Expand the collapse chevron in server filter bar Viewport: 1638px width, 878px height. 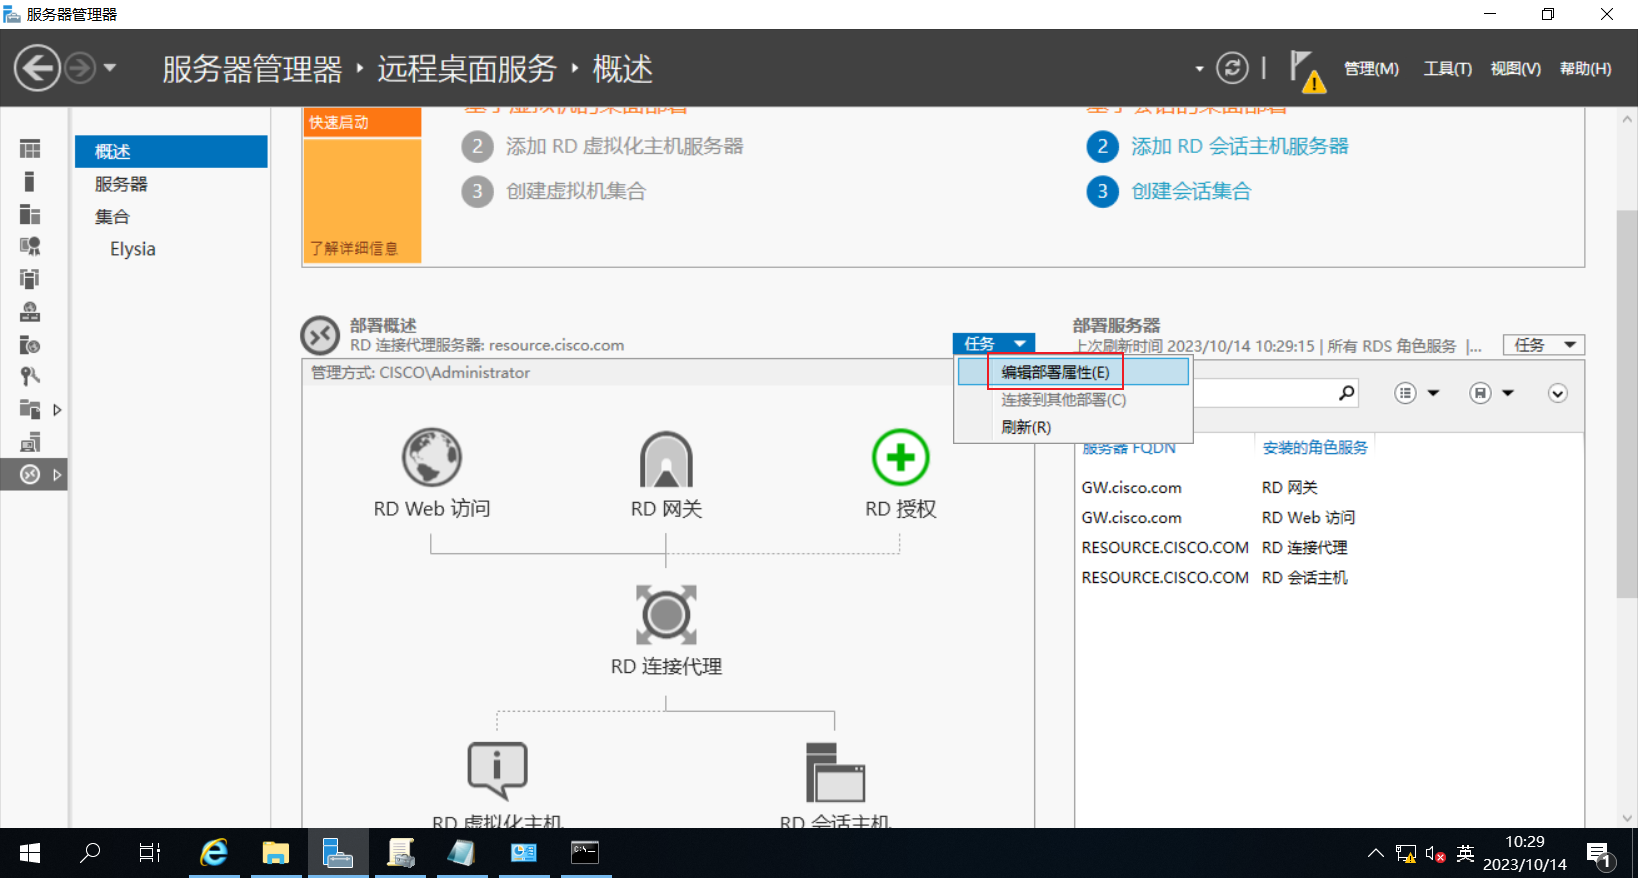tap(1557, 393)
